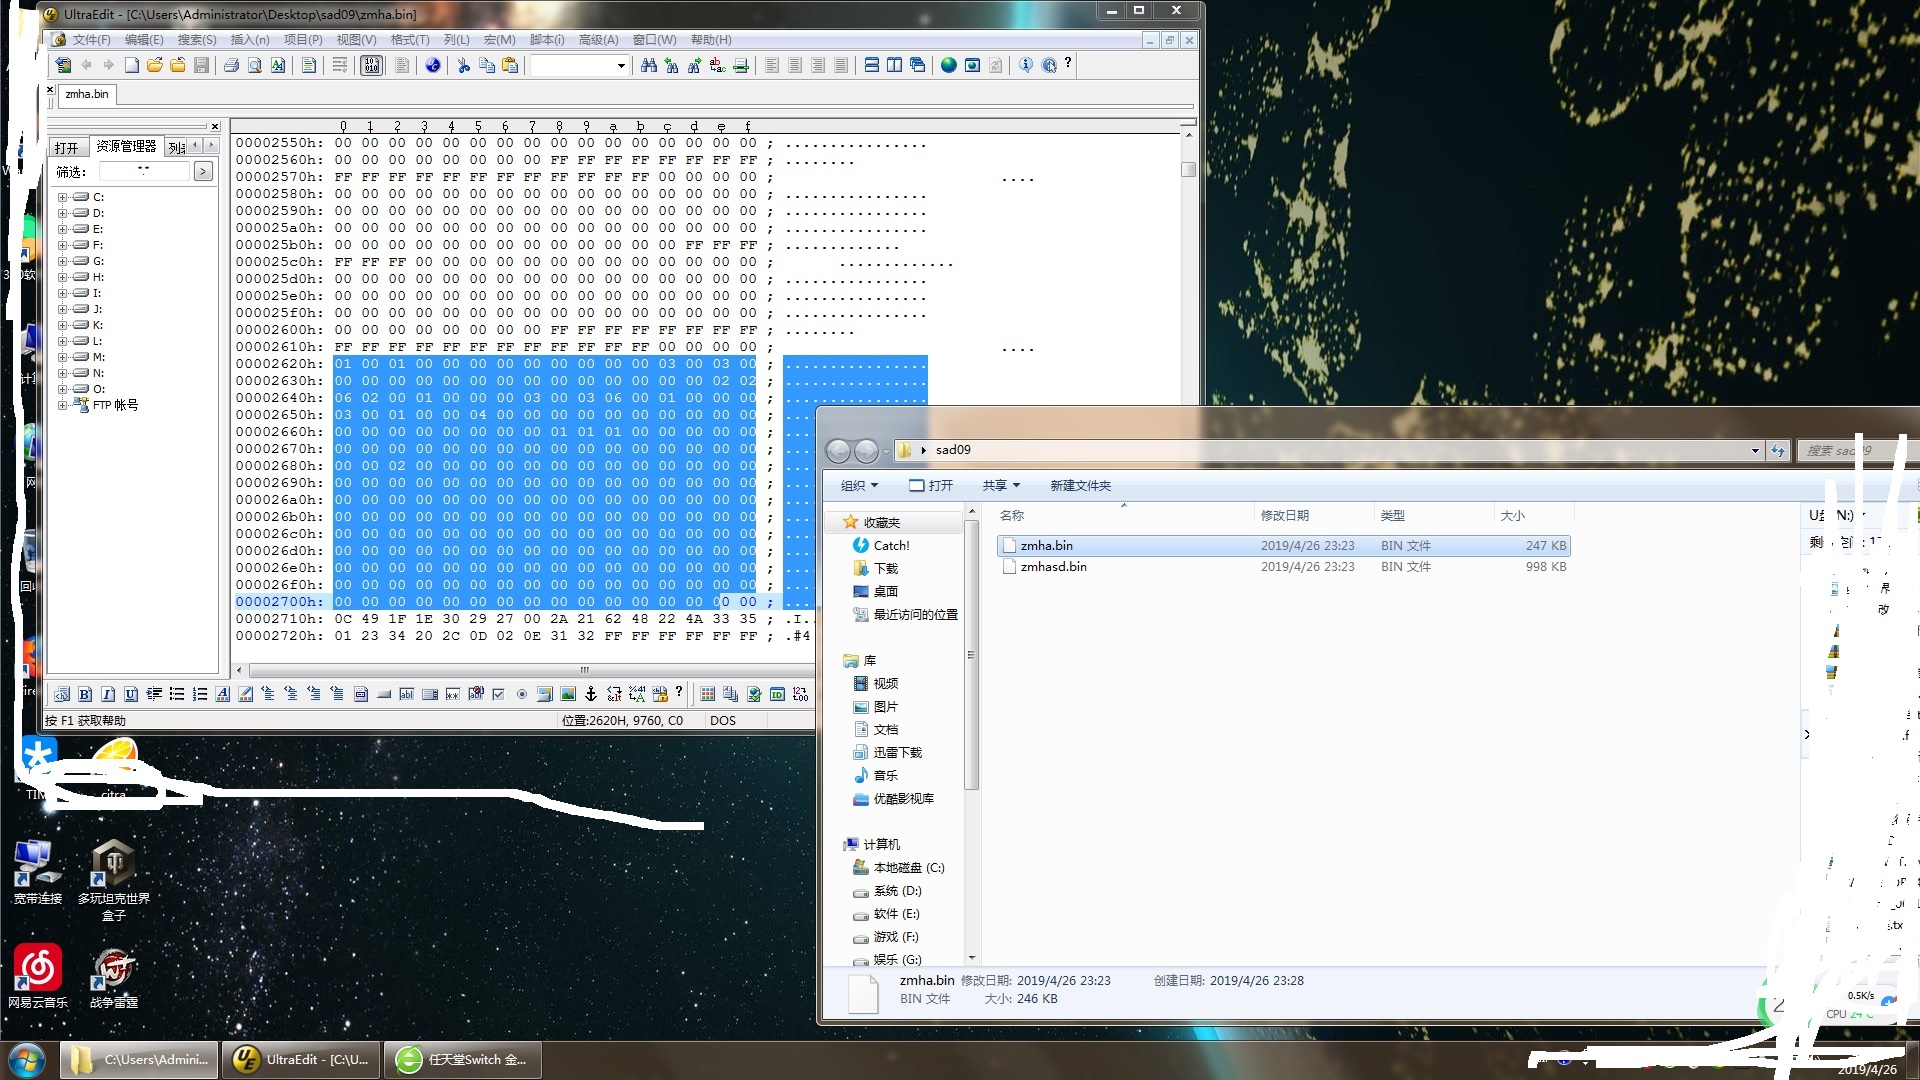The image size is (1920, 1080).
Task: Click the Cut scissors icon
Action: 463,65
